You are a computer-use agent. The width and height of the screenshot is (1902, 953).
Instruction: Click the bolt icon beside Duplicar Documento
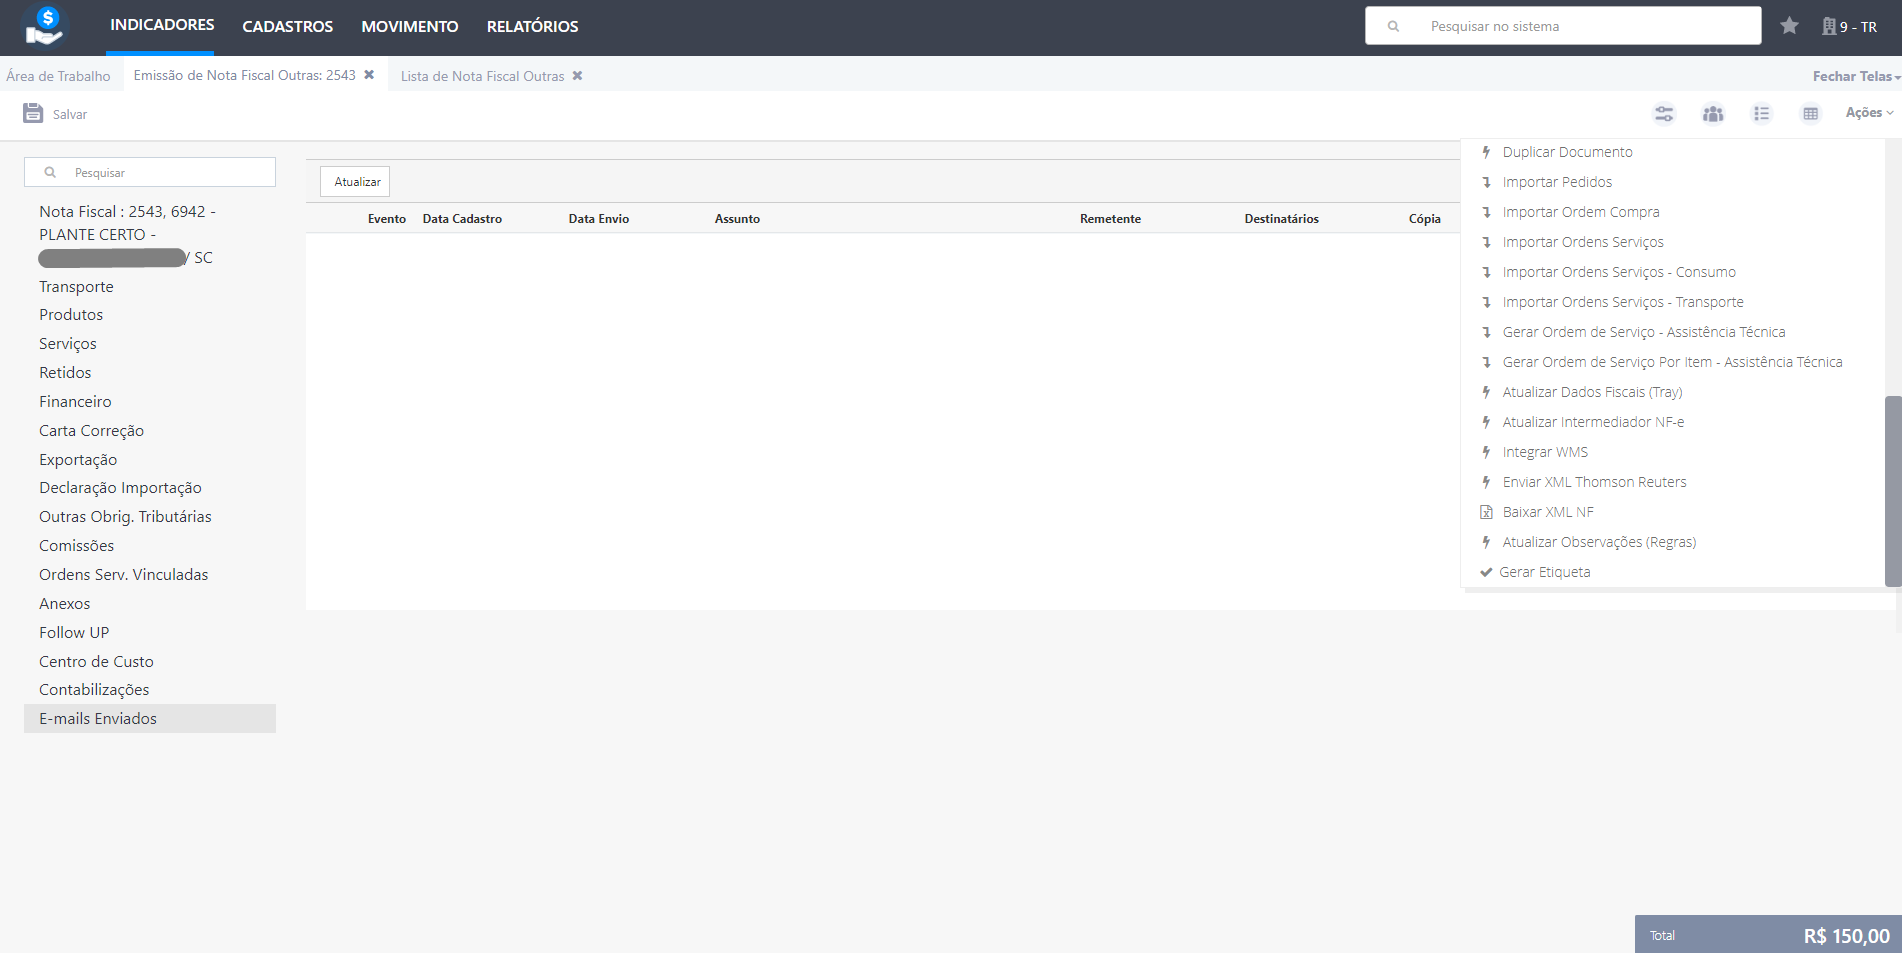click(x=1486, y=152)
